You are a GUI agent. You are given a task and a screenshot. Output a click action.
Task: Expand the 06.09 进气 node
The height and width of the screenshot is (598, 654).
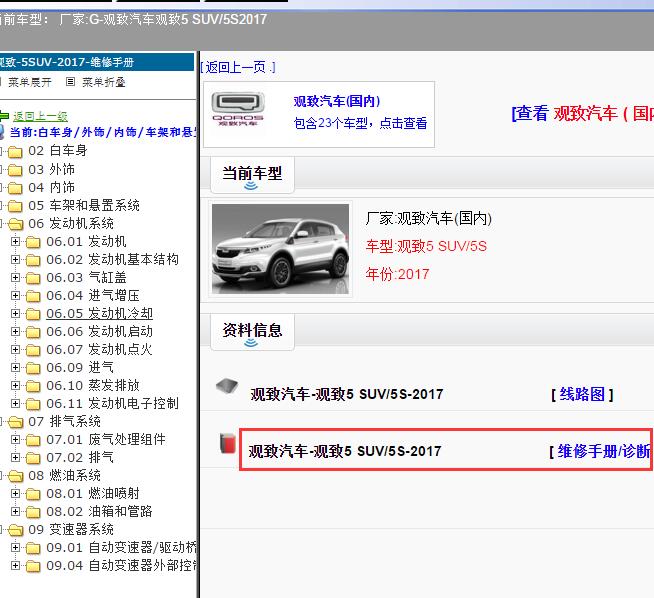point(15,367)
